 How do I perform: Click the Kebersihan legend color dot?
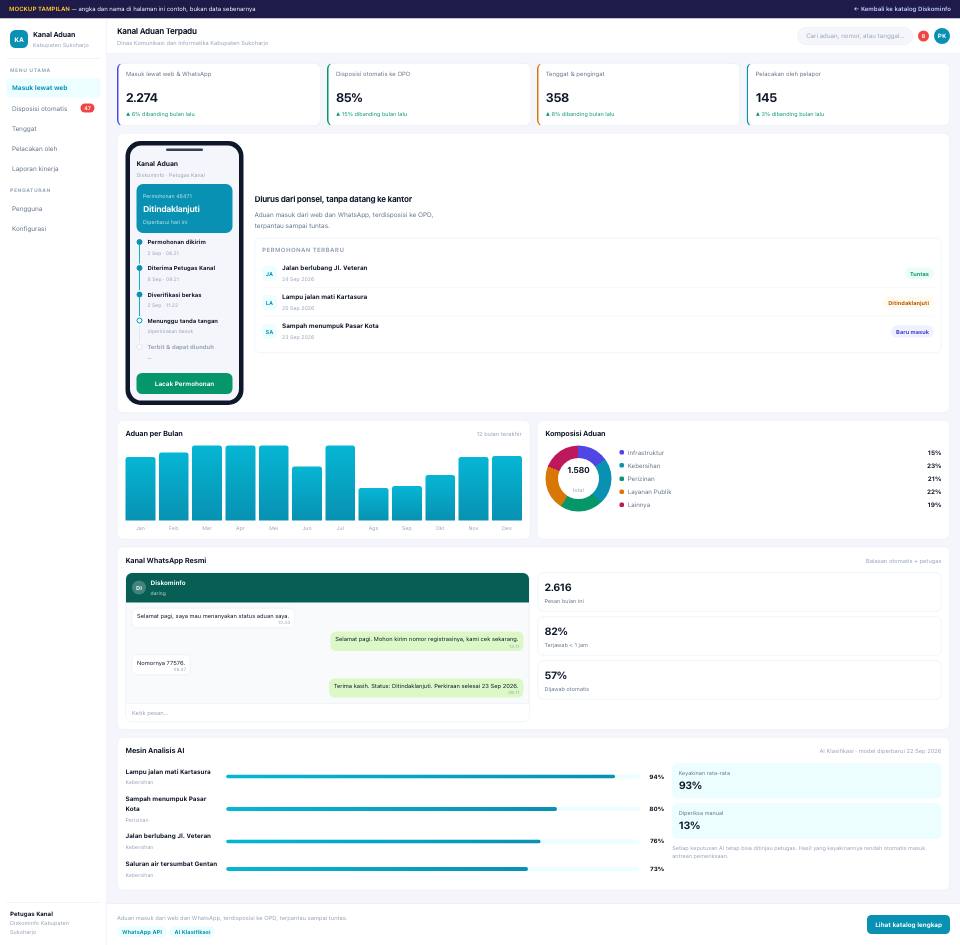[621, 466]
